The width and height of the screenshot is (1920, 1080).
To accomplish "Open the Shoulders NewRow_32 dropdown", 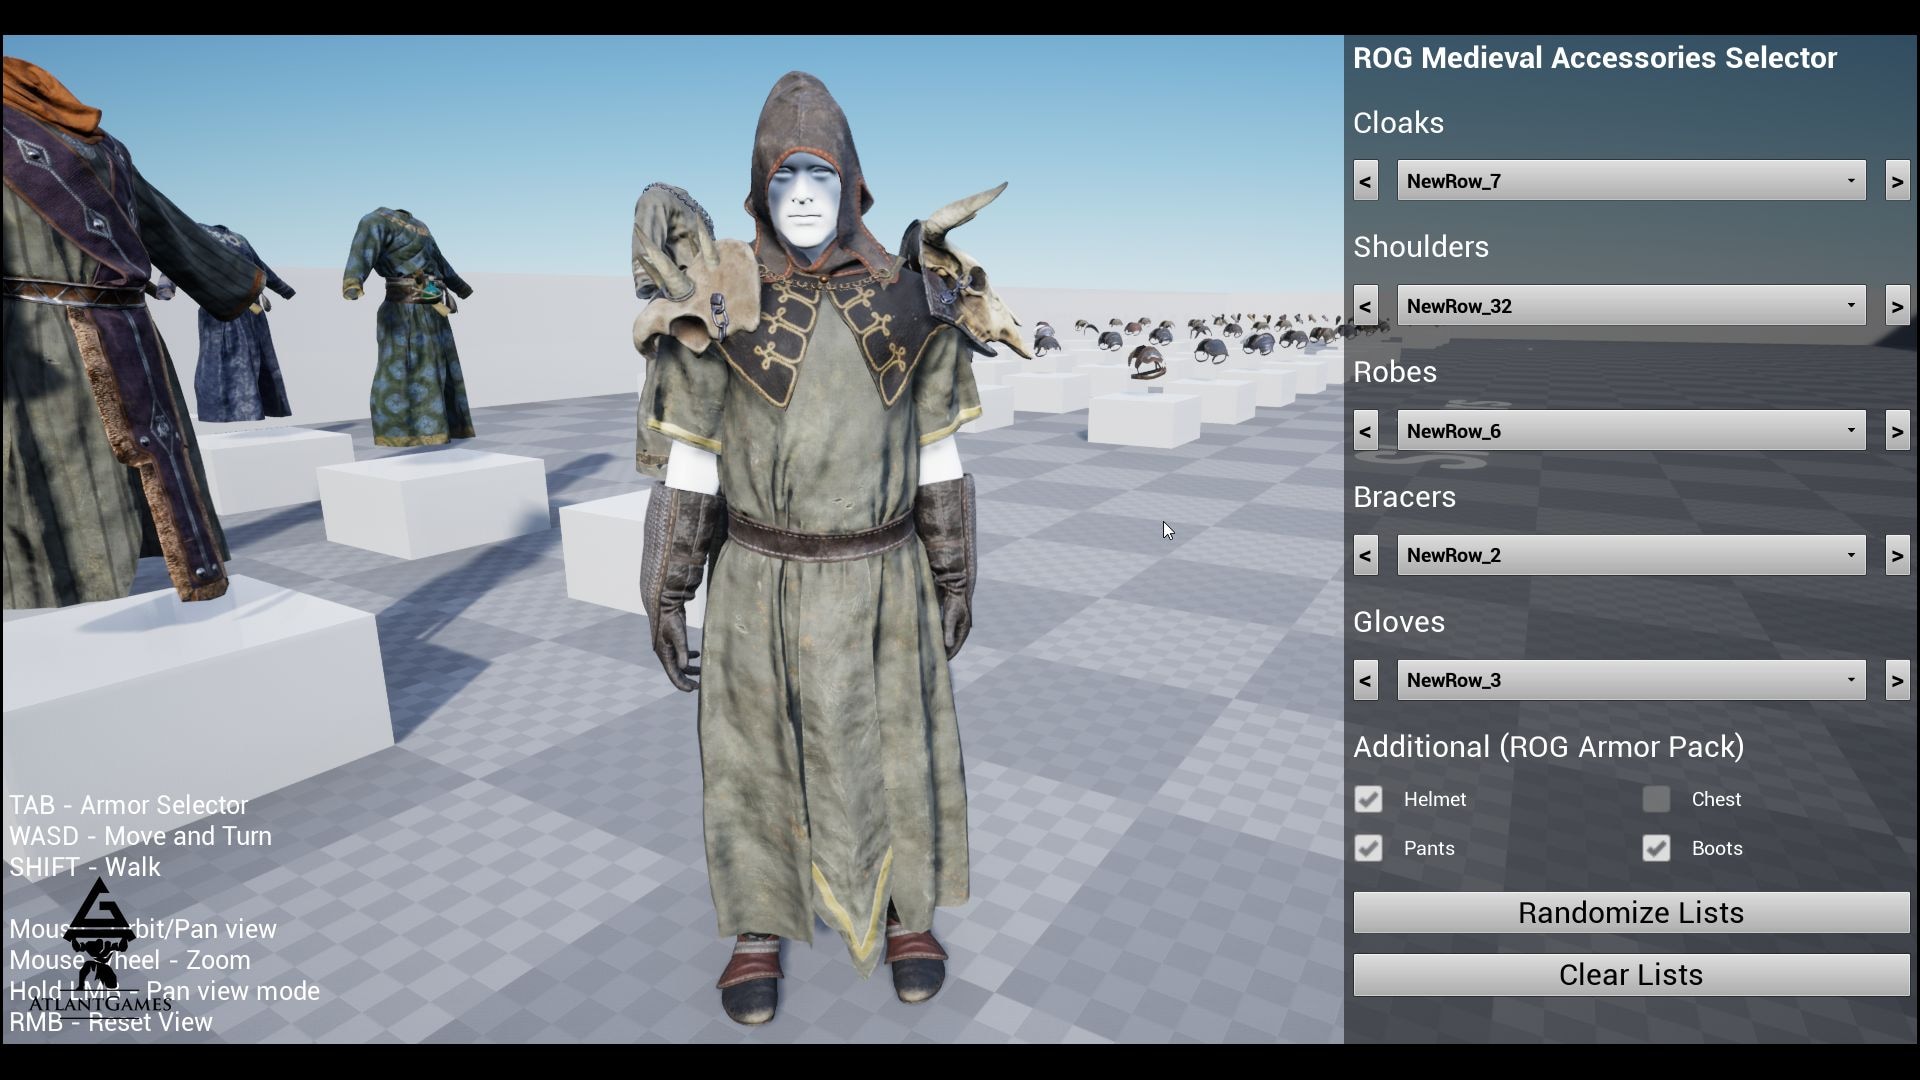I will tap(1631, 306).
